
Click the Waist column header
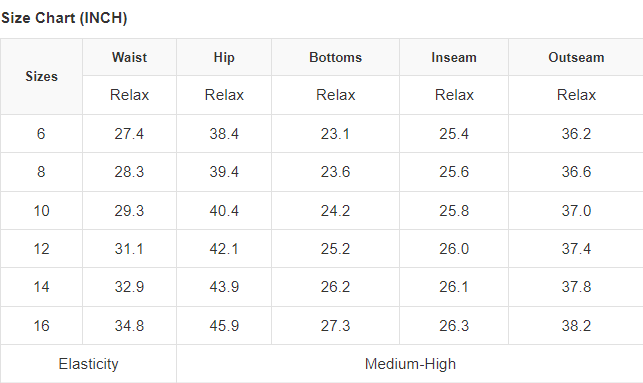click(x=129, y=57)
